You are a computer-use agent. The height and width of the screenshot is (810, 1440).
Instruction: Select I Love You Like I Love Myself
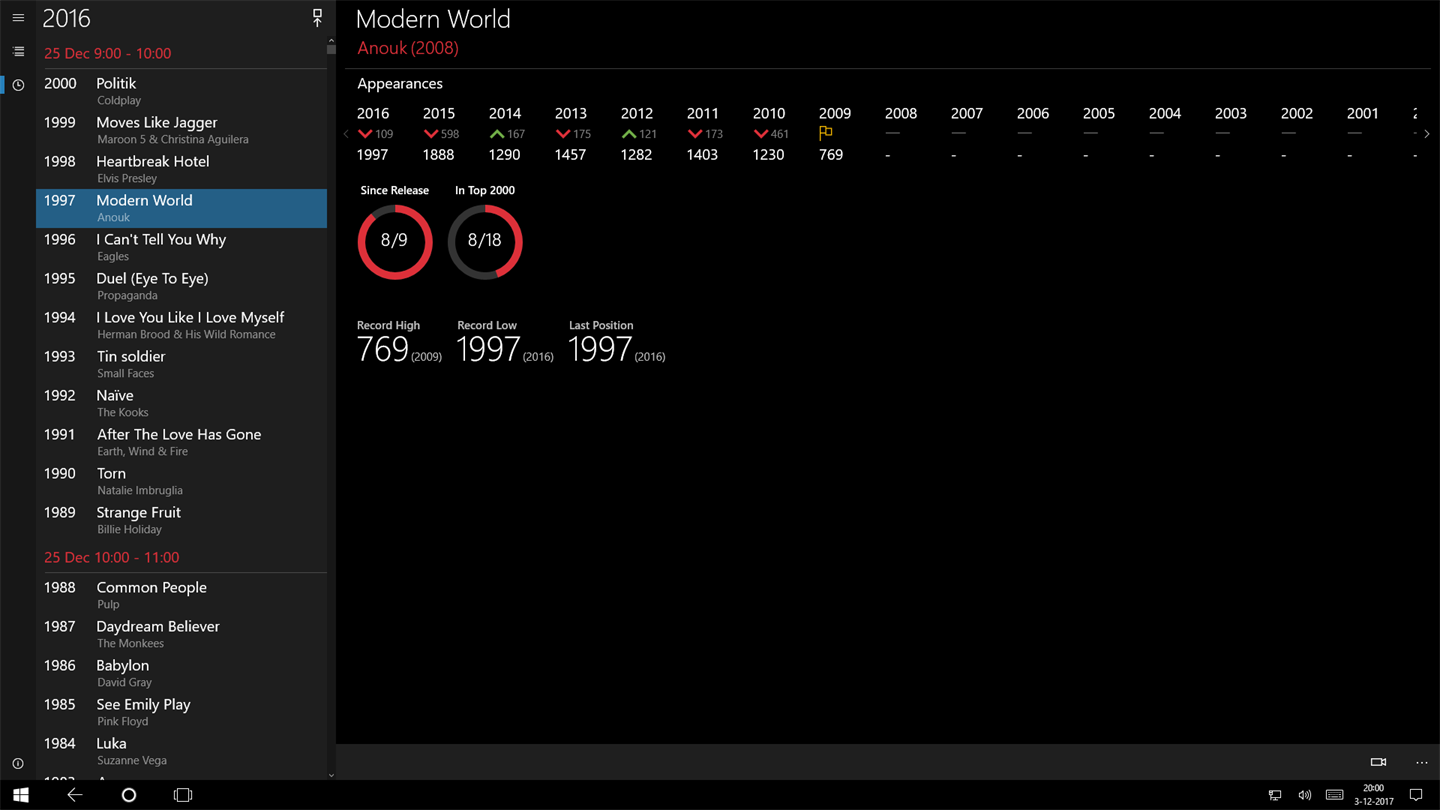181,325
